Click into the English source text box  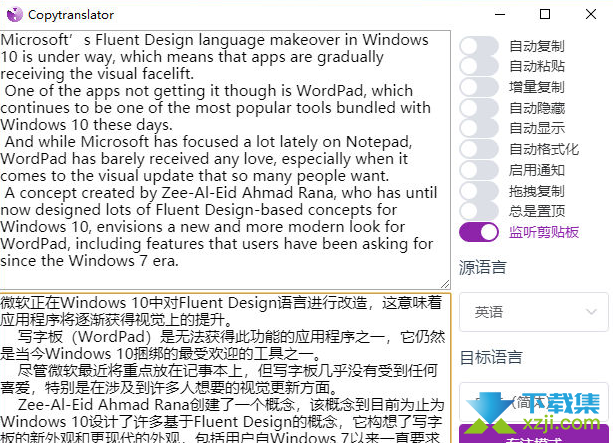(x=225, y=160)
